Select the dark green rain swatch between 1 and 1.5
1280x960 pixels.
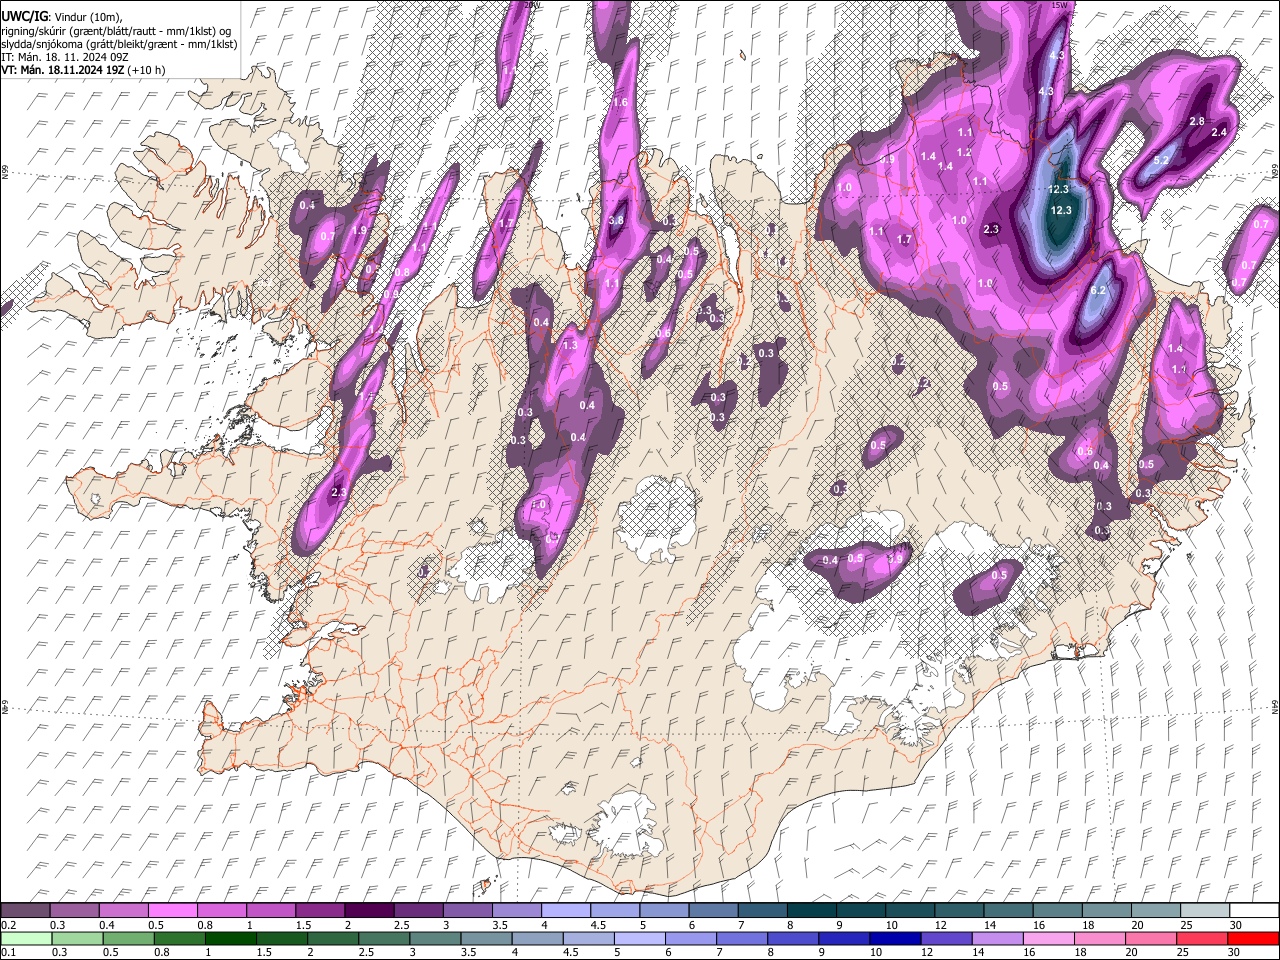pyautogui.click(x=231, y=938)
